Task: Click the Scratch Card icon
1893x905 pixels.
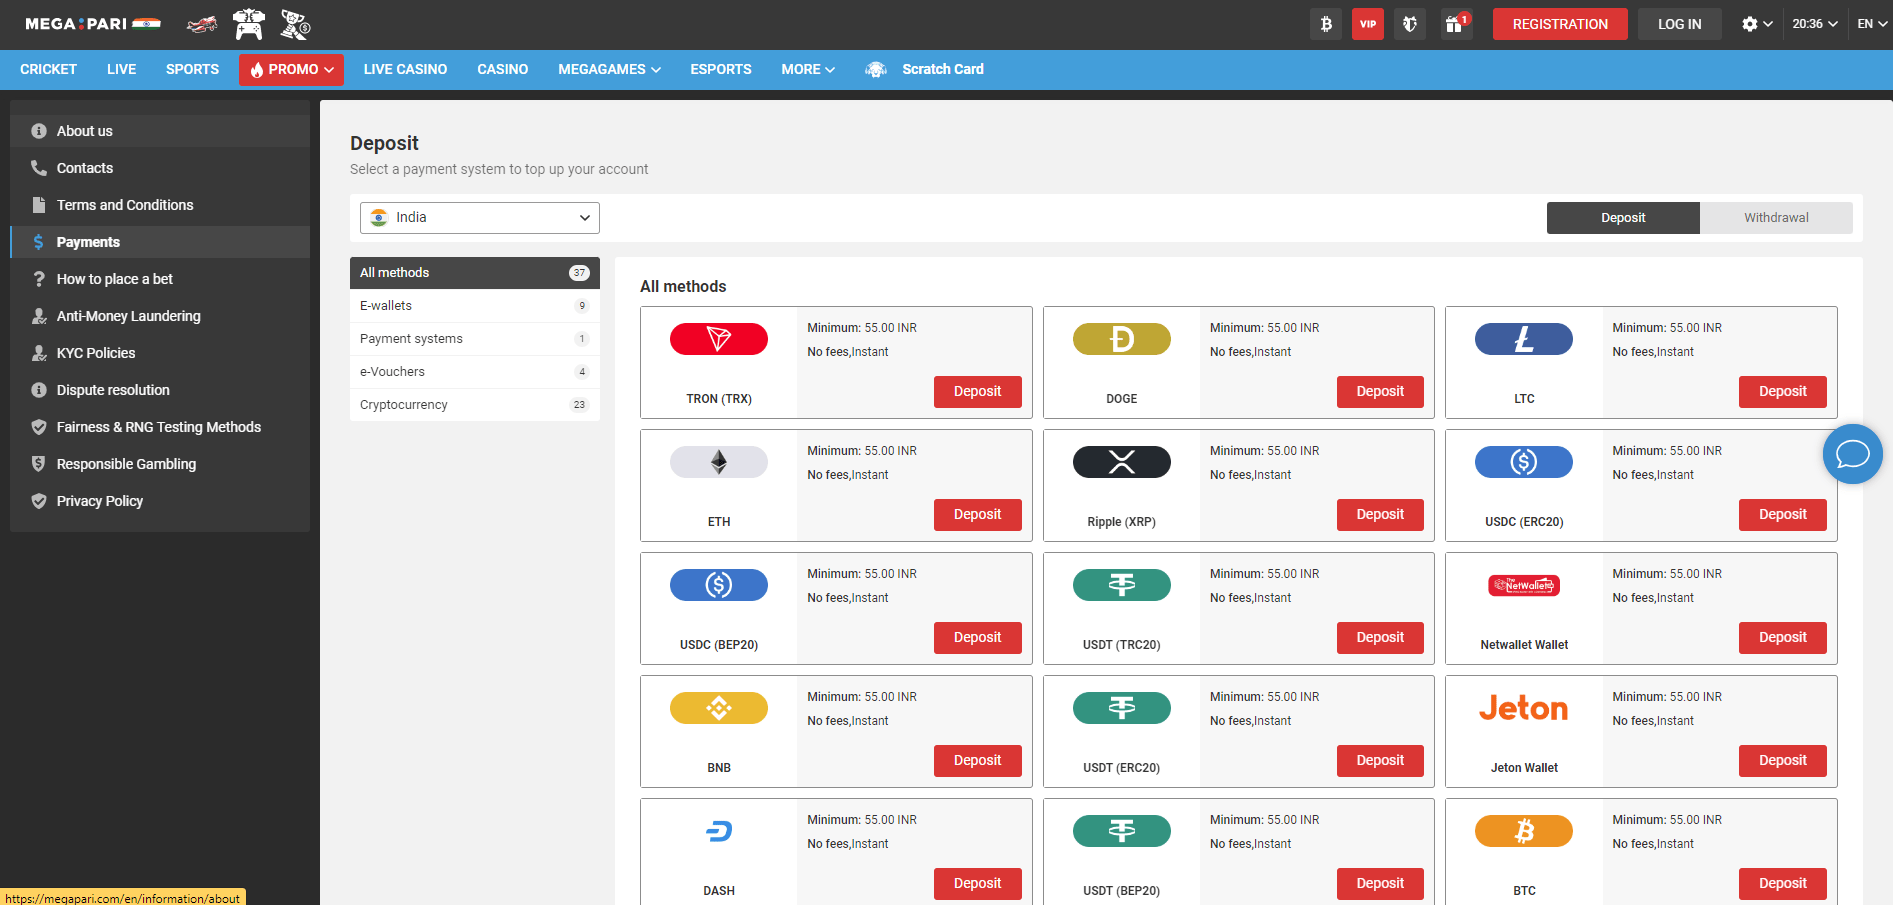Action: click(x=876, y=69)
